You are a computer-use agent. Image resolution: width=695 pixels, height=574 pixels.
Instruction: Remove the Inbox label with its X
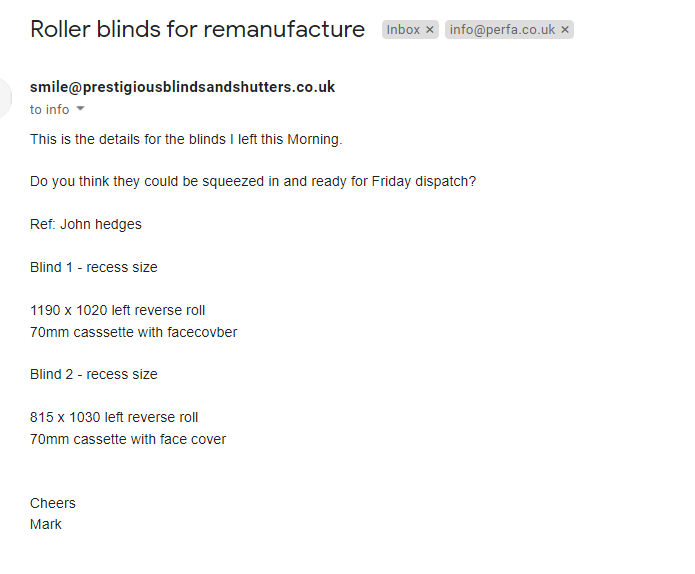coord(430,30)
